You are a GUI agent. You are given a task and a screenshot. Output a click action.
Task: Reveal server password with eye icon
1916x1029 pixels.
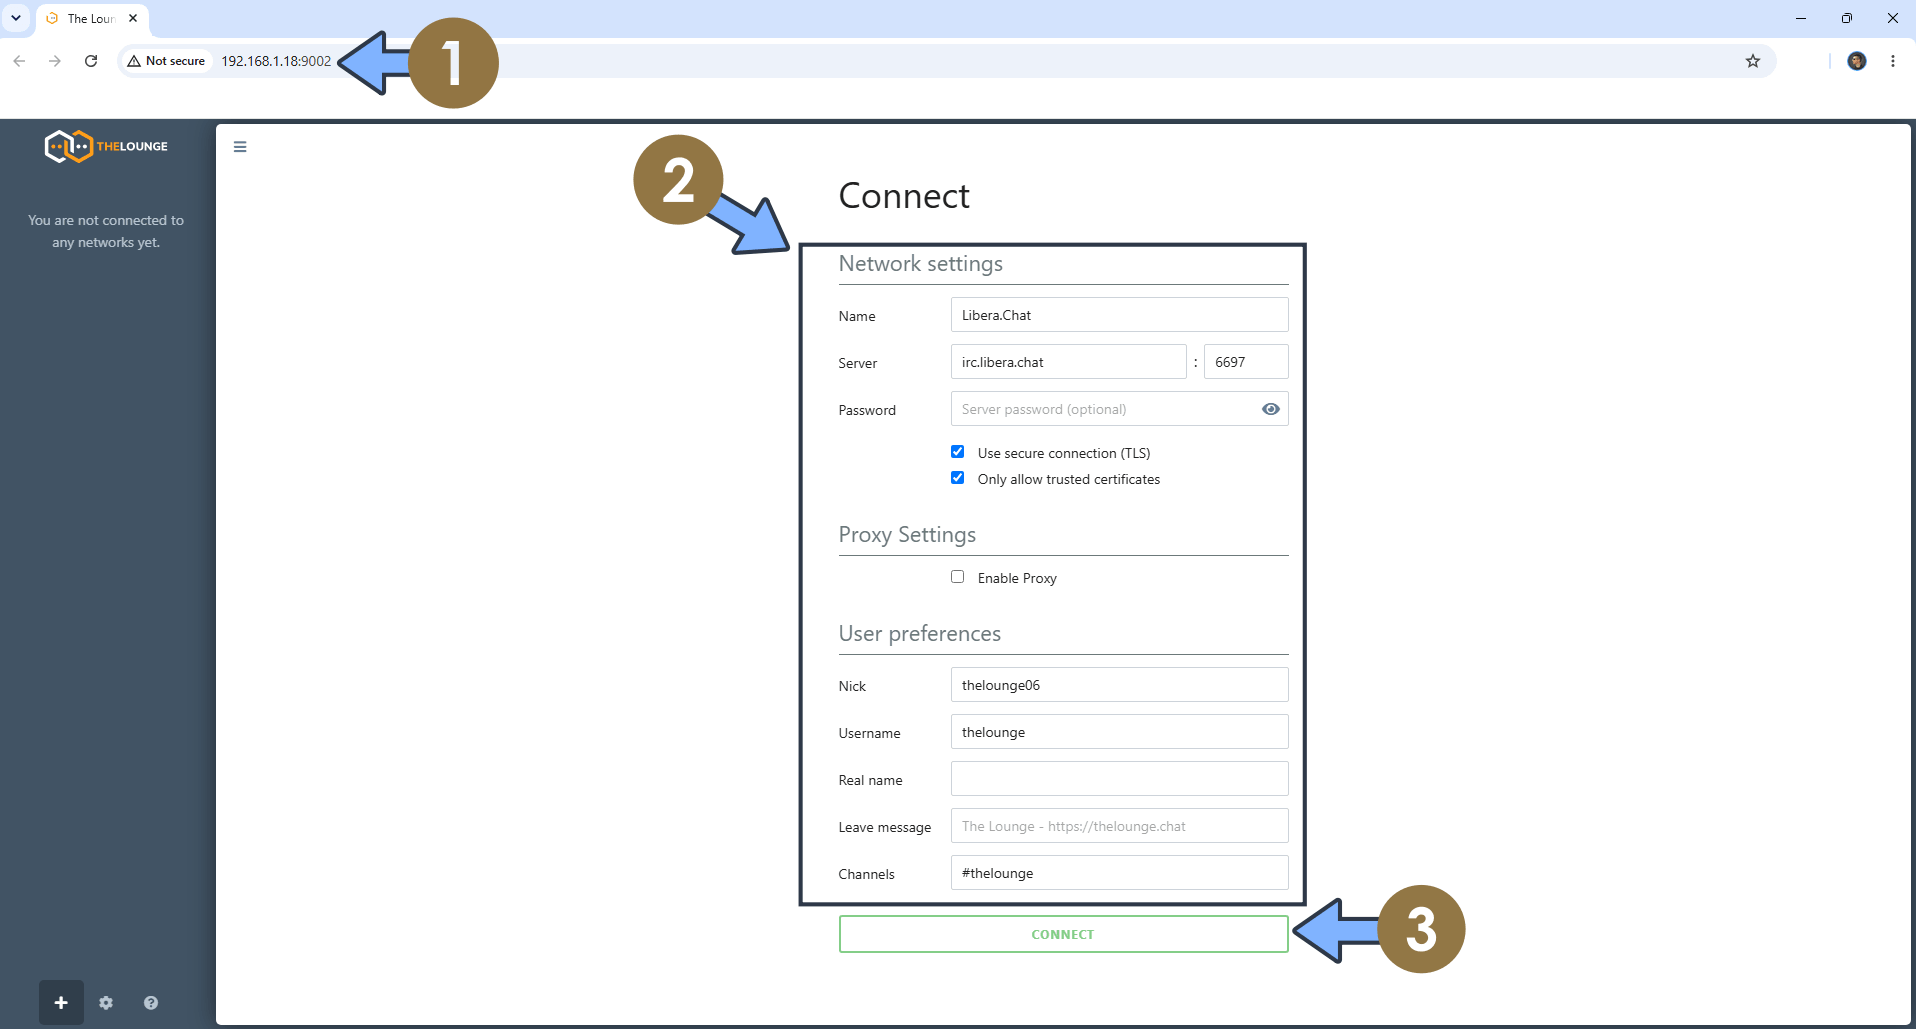[1271, 409]
